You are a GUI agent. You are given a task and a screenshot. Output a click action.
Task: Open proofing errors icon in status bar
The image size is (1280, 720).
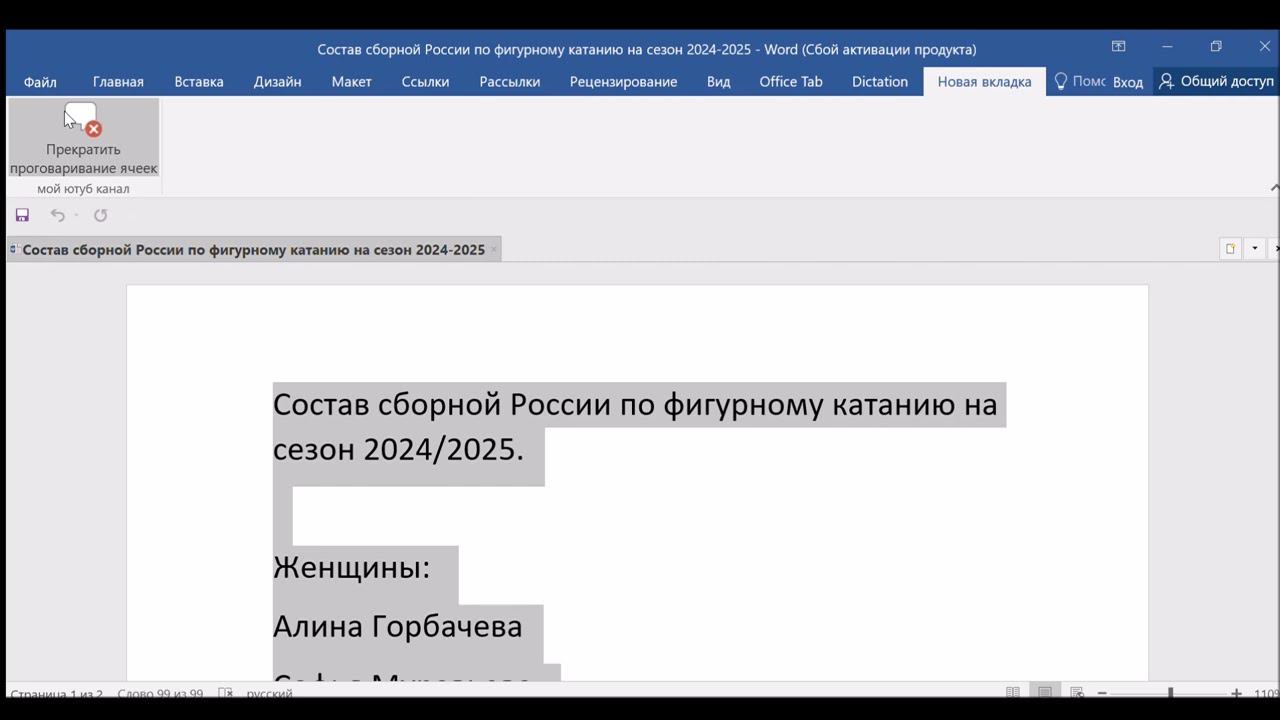point(226,693)
